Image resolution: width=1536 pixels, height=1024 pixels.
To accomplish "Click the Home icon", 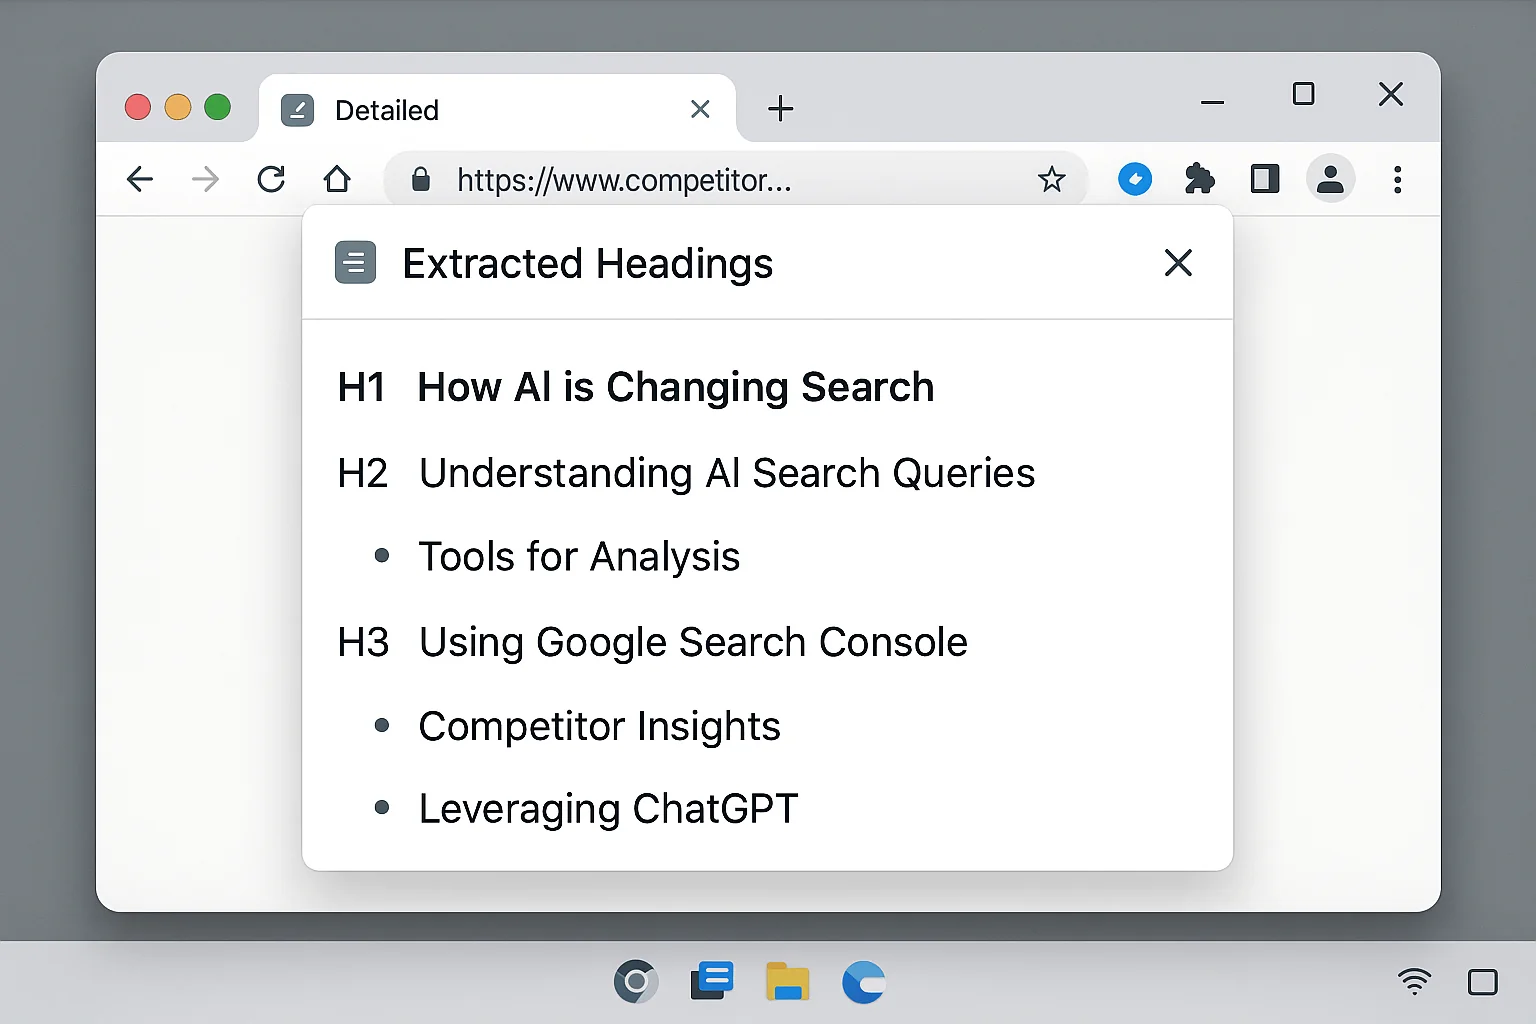I will pyautogui.click(x=337, y=179).
